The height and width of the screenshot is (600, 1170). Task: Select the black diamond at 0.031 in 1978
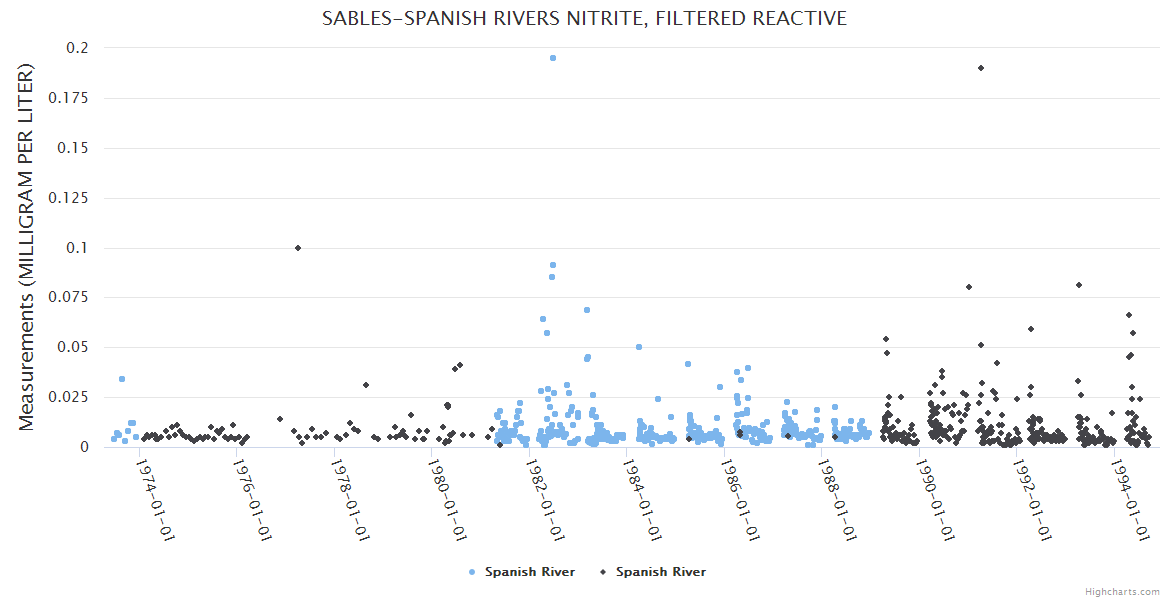pos(366,385)
